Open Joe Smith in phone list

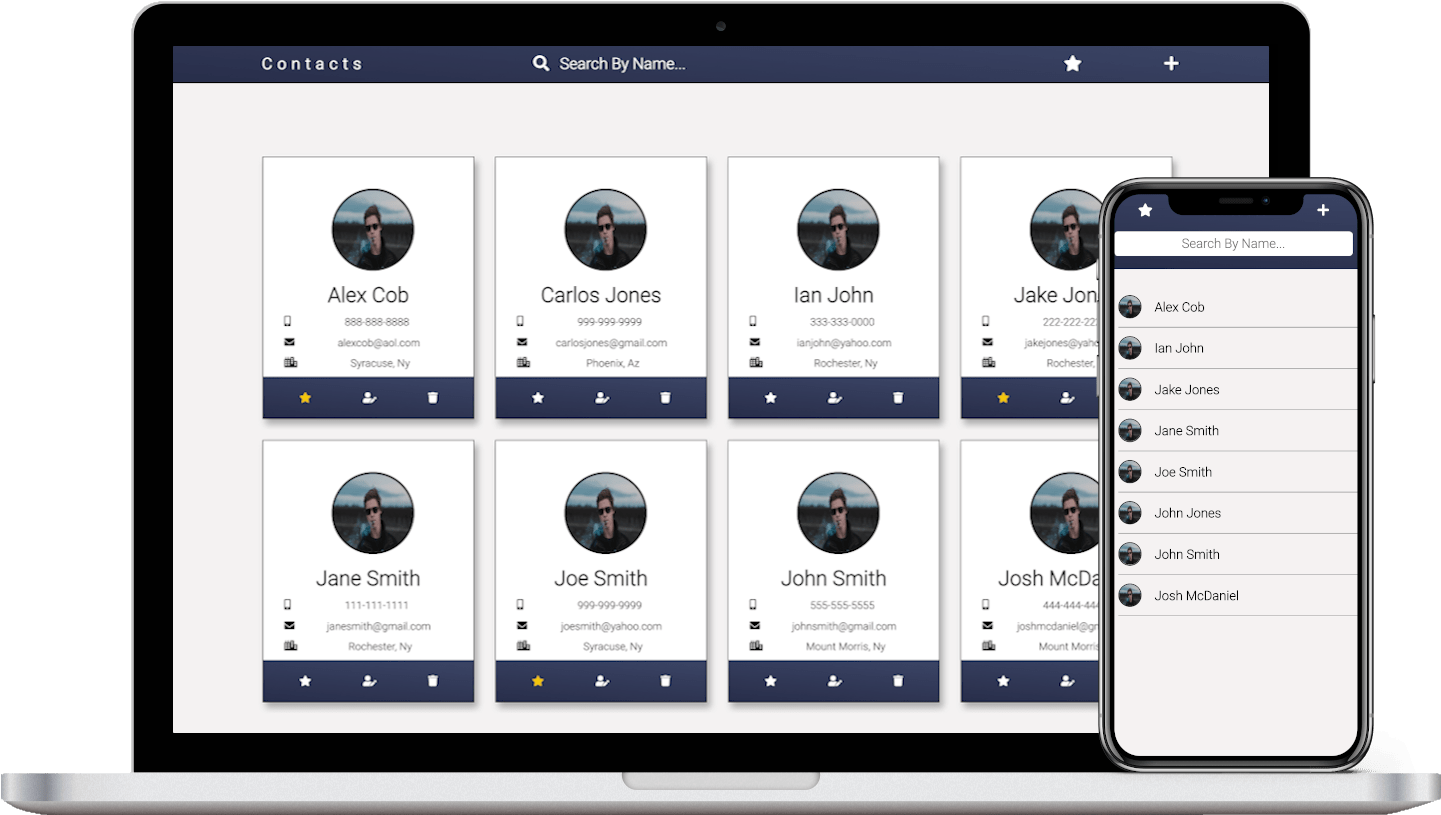pos(1237,471)
